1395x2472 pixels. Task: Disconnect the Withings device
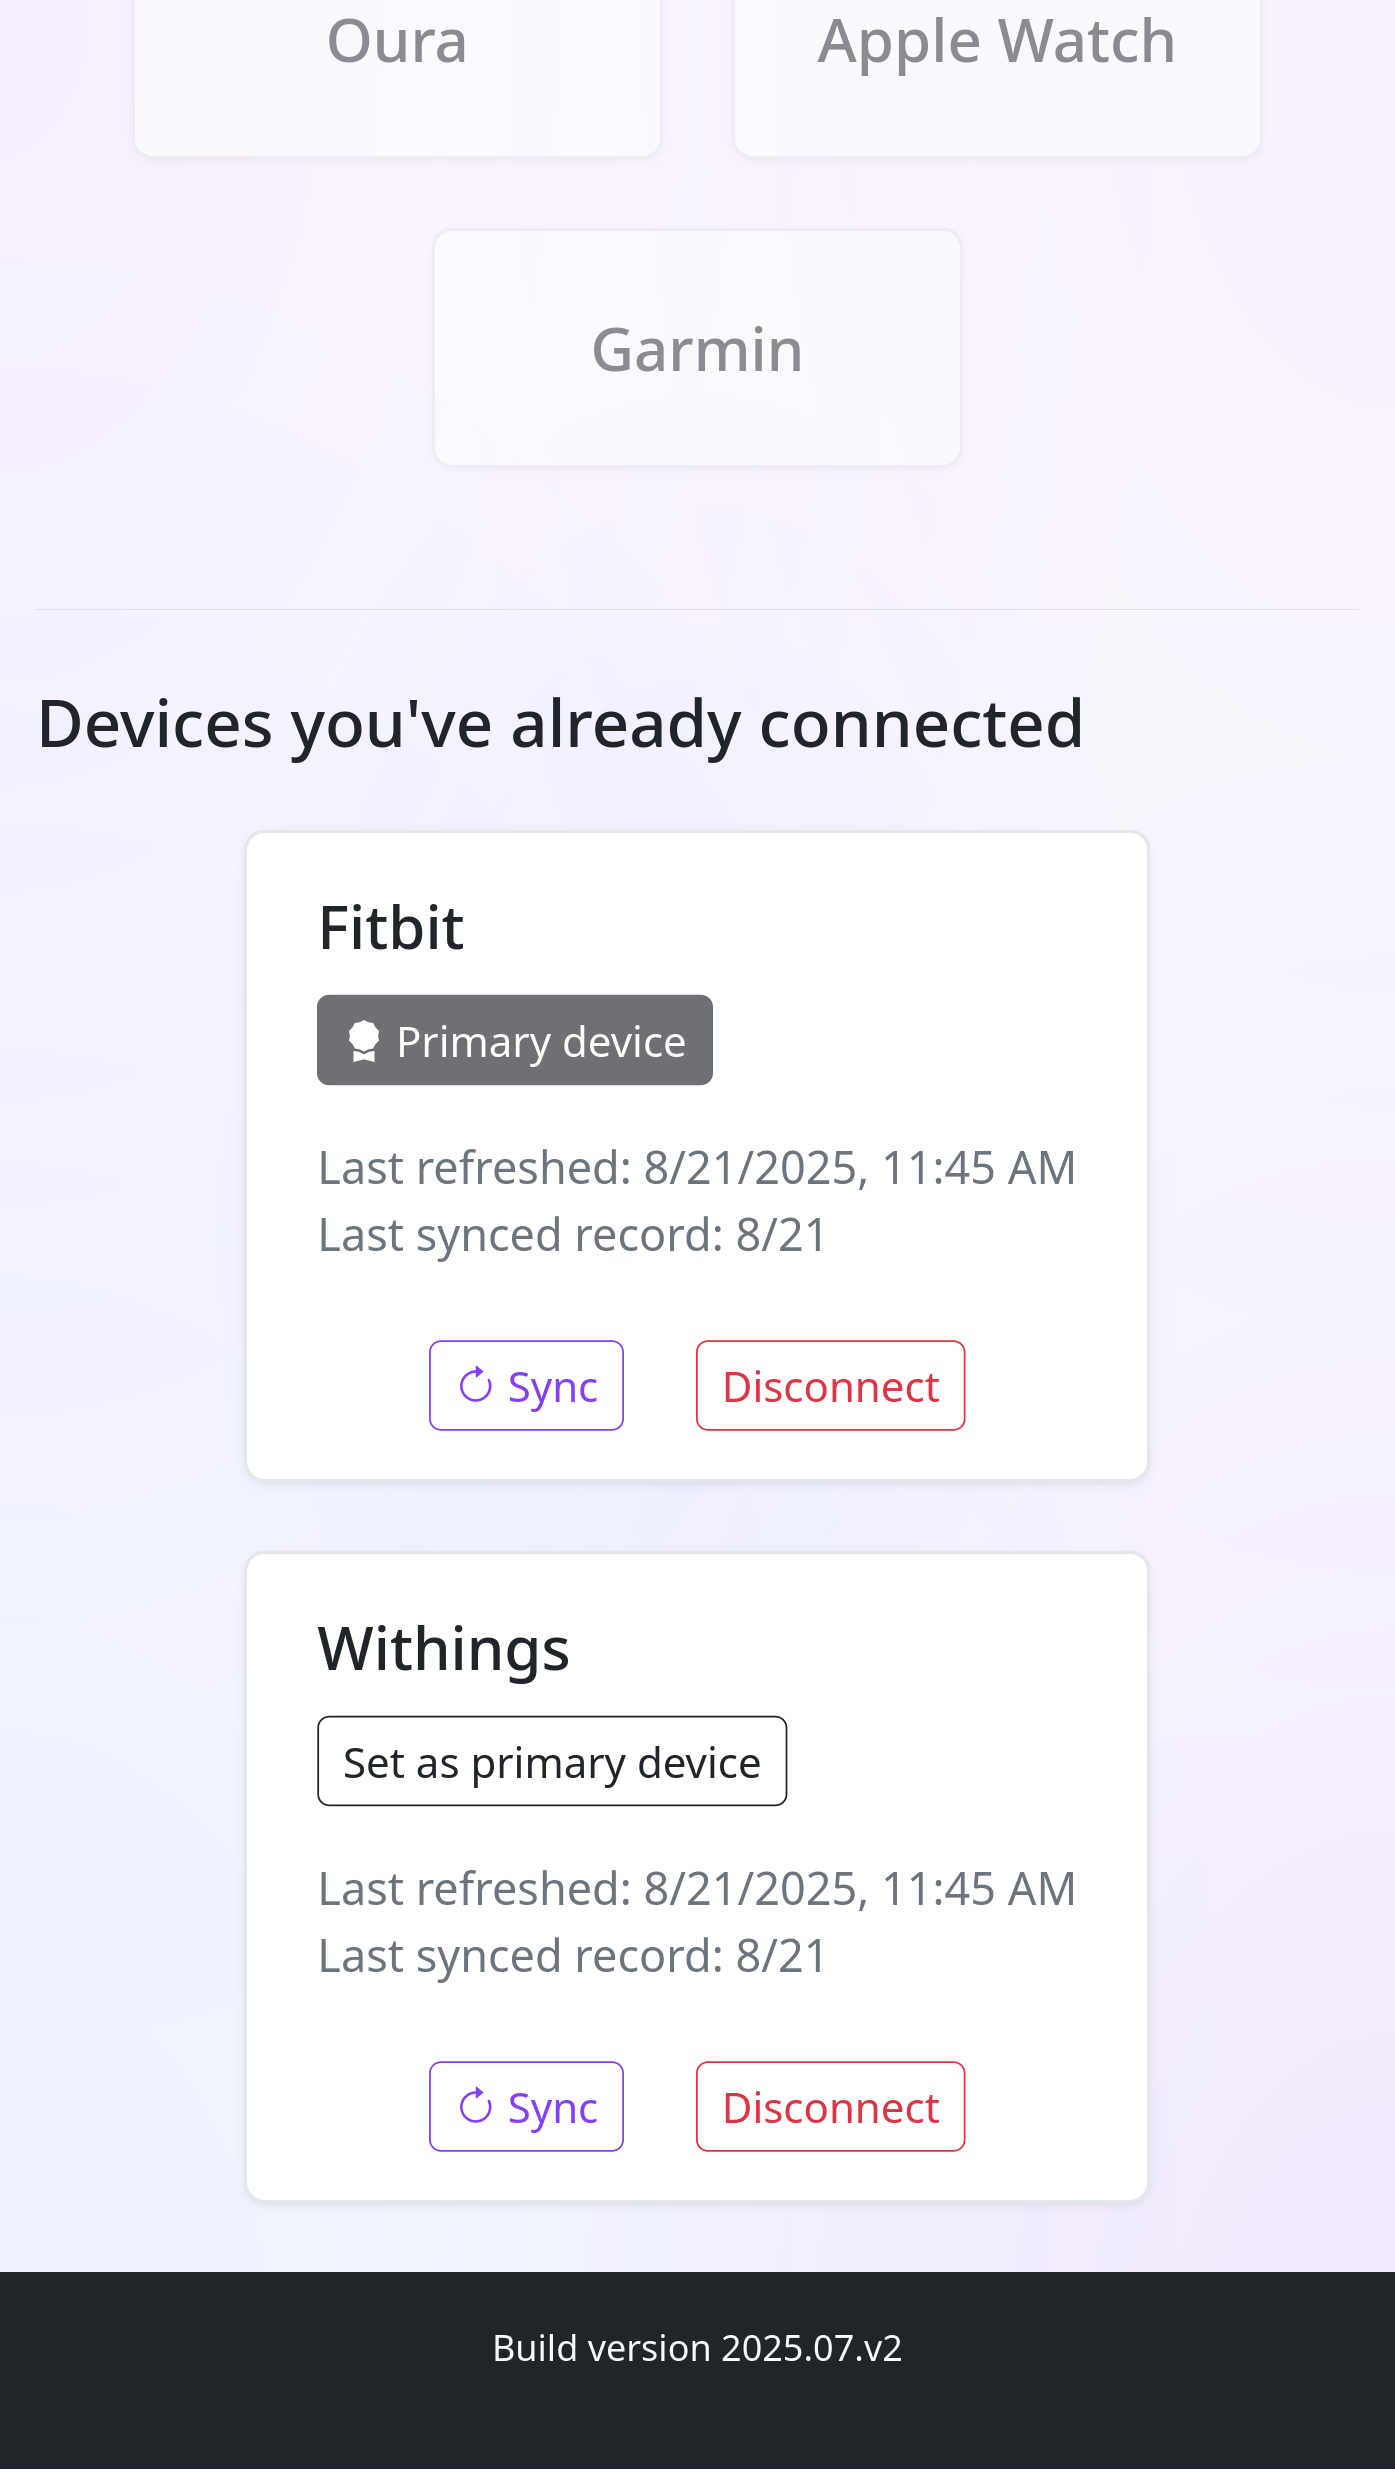click(830, 2107)
